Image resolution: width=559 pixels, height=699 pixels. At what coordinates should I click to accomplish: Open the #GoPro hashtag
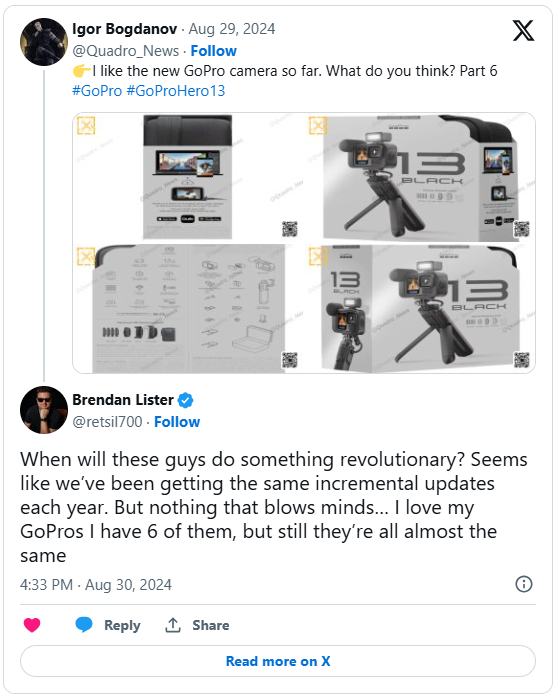97,90
